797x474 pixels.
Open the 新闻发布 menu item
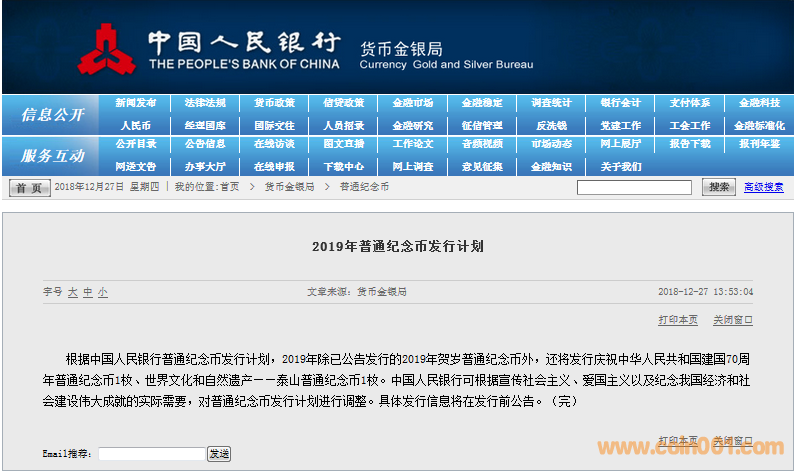point(135,103)
